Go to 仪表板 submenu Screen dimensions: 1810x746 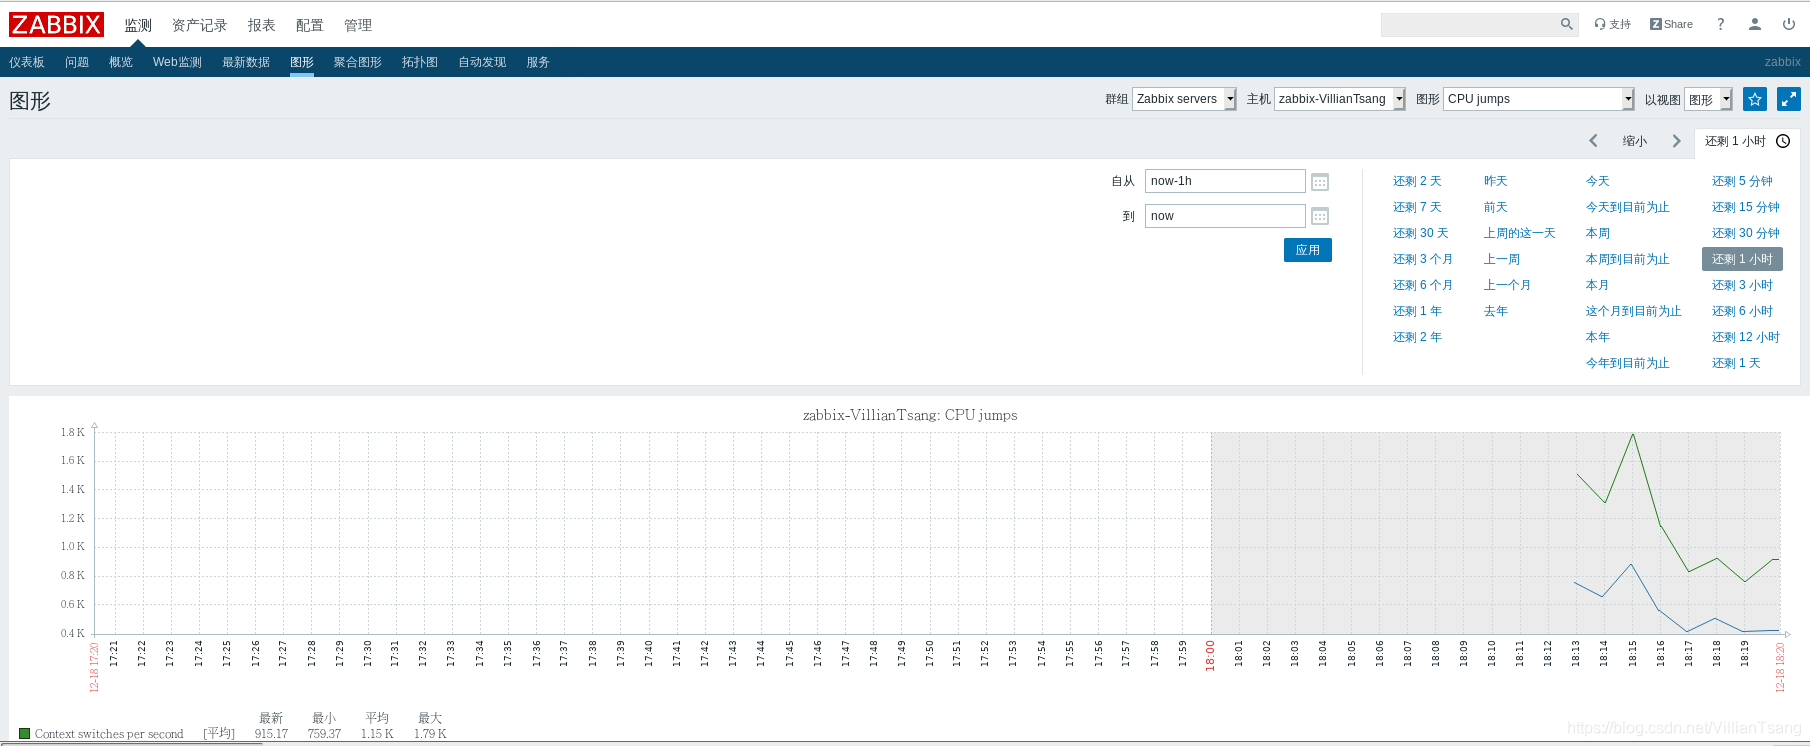pos(27,62)
